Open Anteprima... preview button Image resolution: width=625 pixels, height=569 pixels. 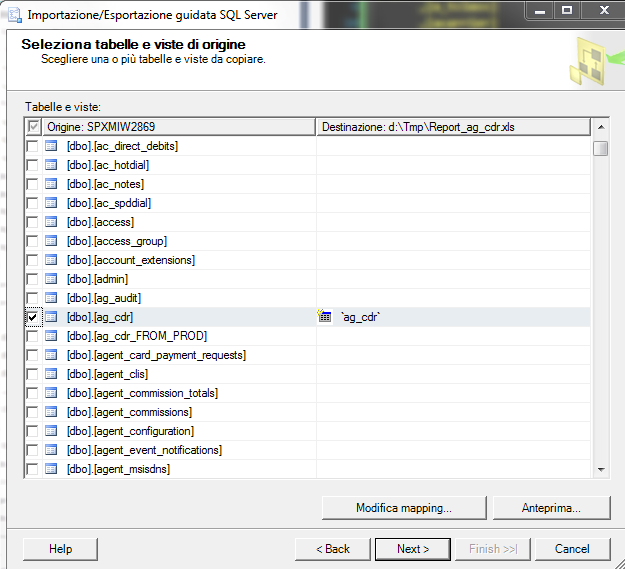click(551, 508)
